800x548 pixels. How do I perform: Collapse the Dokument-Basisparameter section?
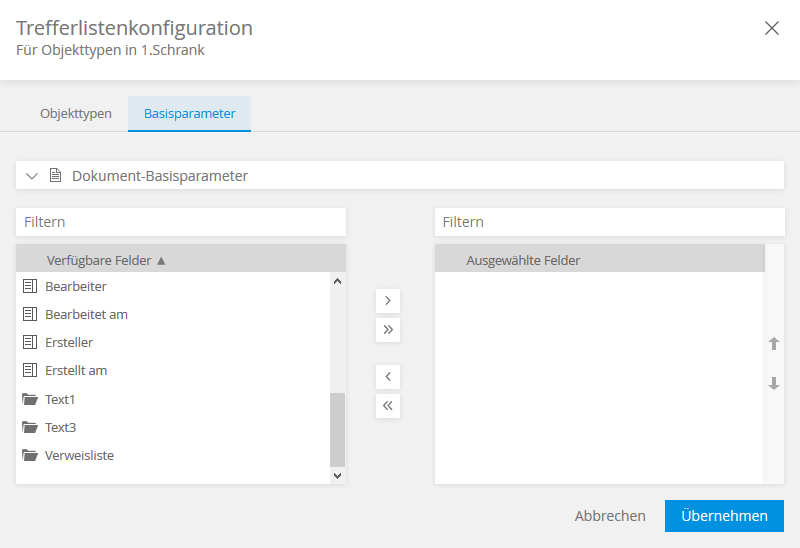click(x=32, y=176)
